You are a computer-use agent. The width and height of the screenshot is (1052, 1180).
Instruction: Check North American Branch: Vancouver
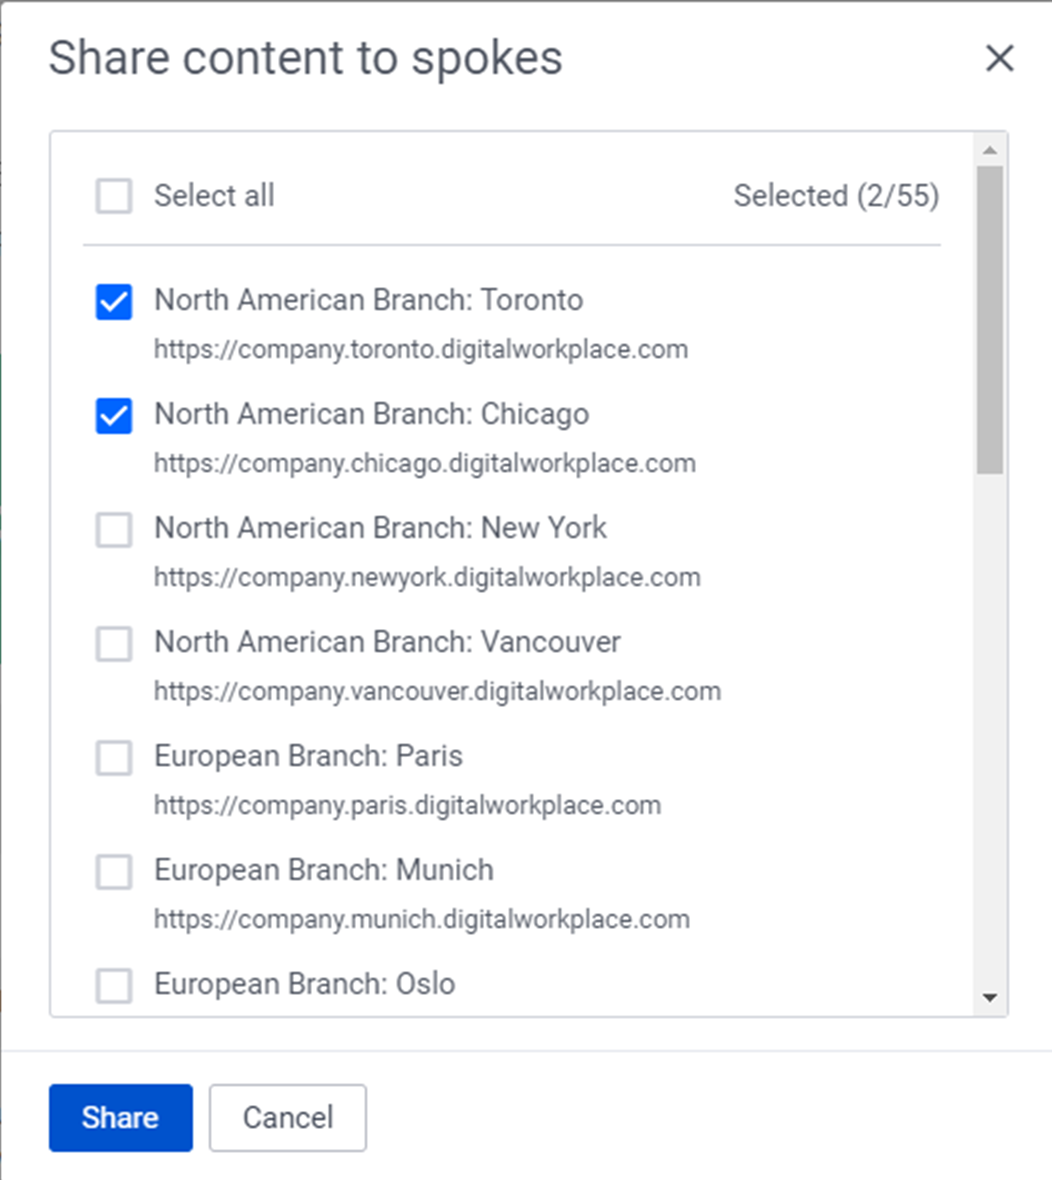[x=113, y=643]
